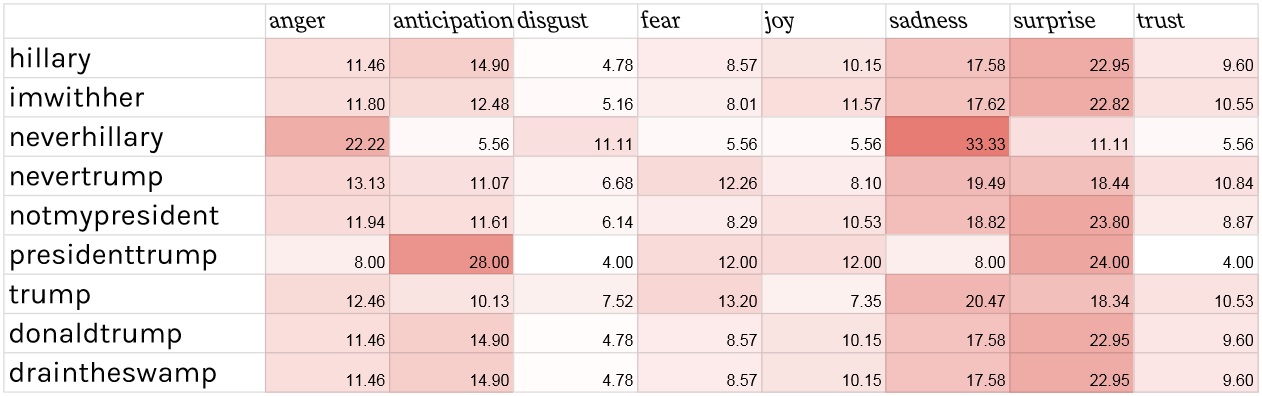Select presidenttrump anticipation cell 28.00
This screenshot has height=396, width=1262.
point(451,255)
